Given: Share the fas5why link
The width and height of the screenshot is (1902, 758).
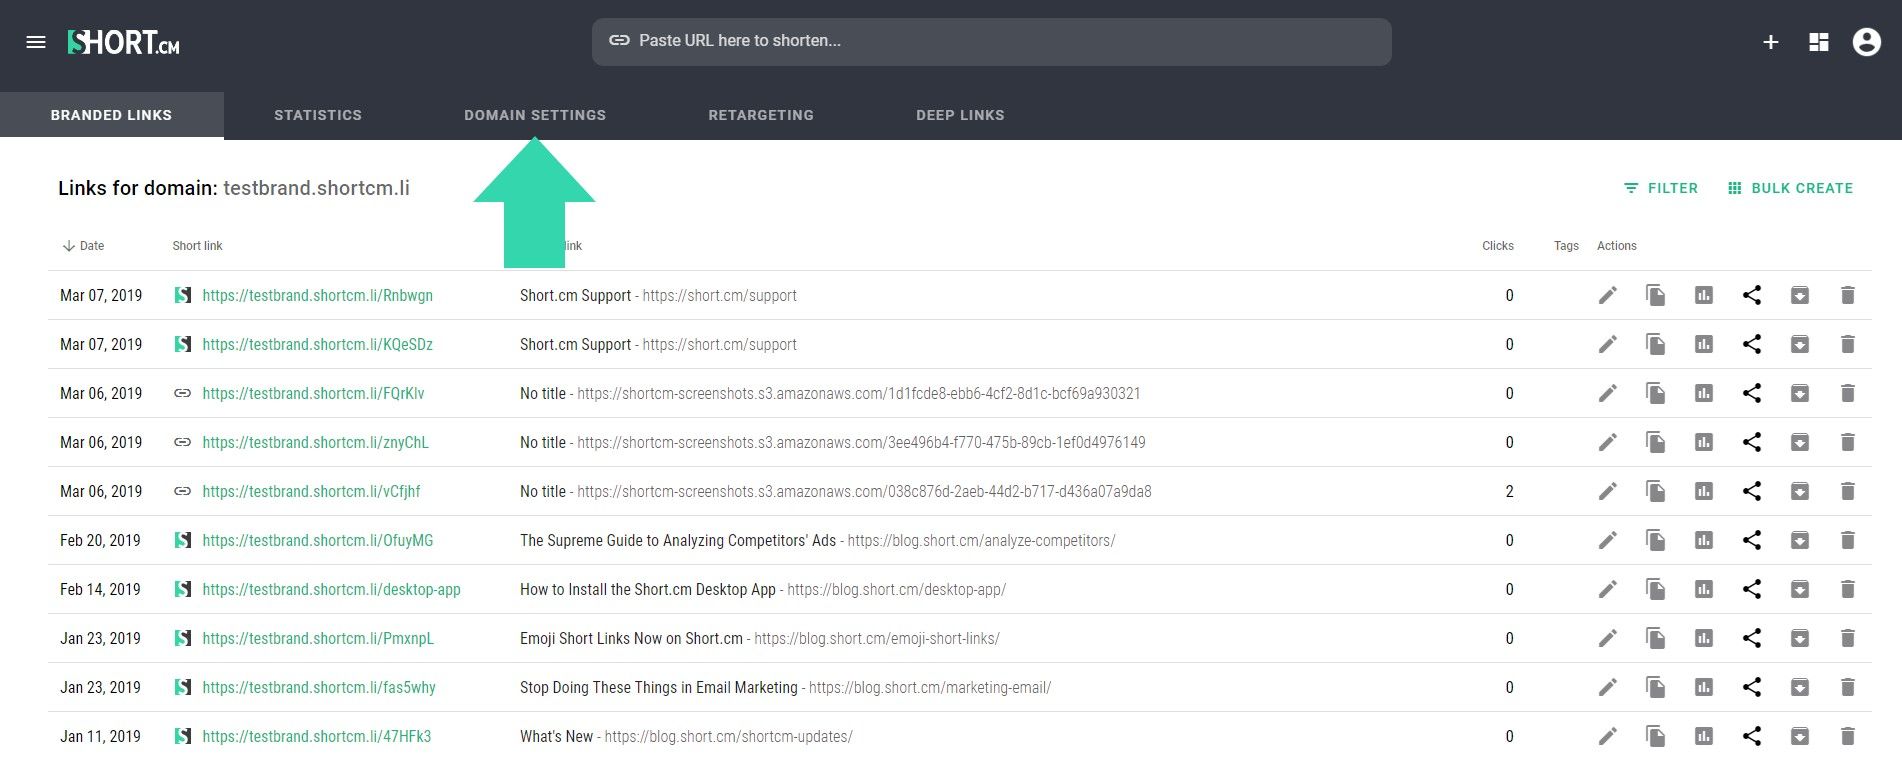Looking at the screenshot, I should pyautogui.click(x=1751, y=687).
